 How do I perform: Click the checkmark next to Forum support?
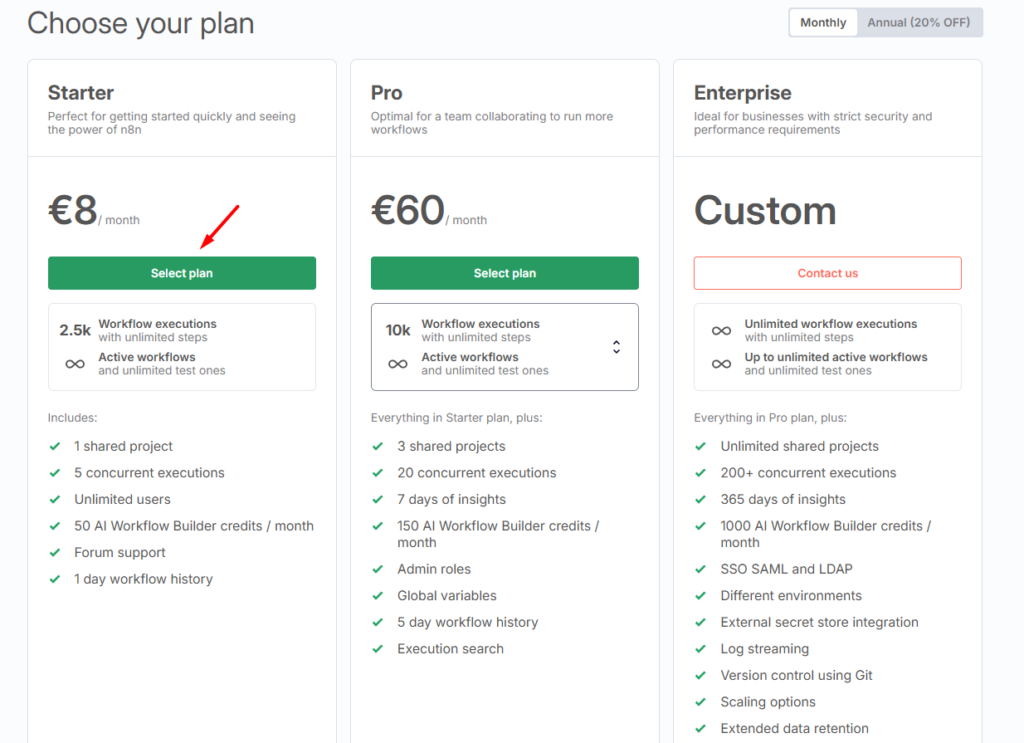tap(54, 553)
